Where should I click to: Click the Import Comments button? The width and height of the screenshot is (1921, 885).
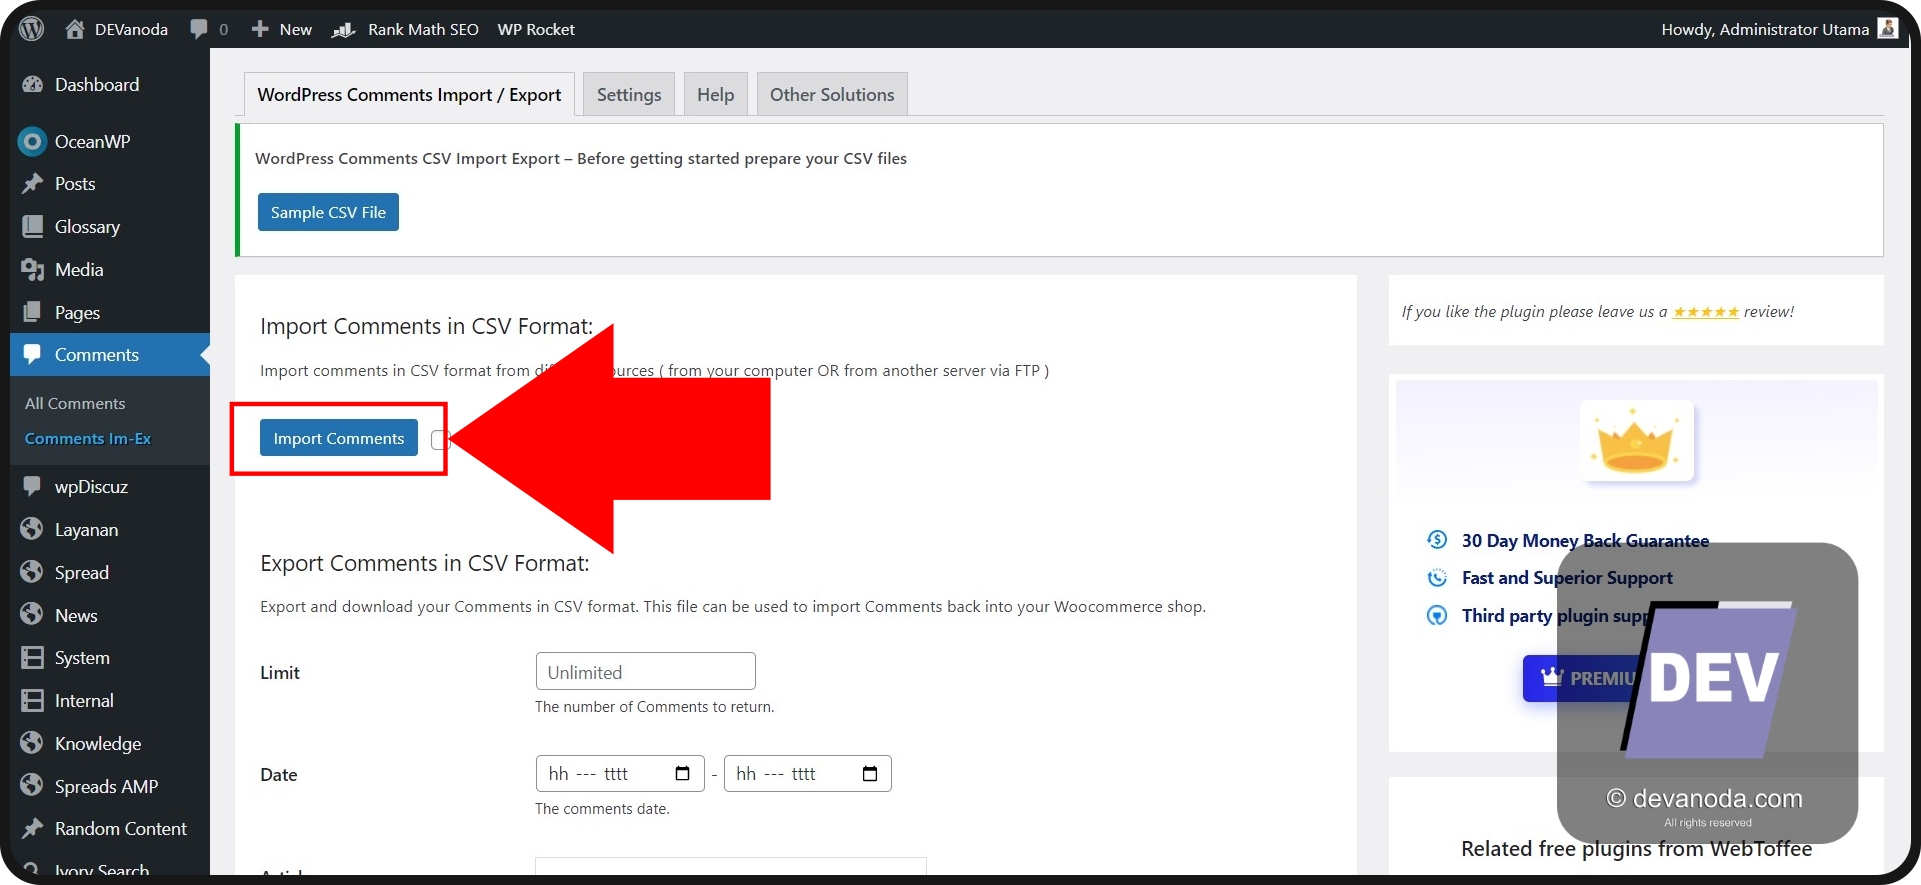coord(339,438)
